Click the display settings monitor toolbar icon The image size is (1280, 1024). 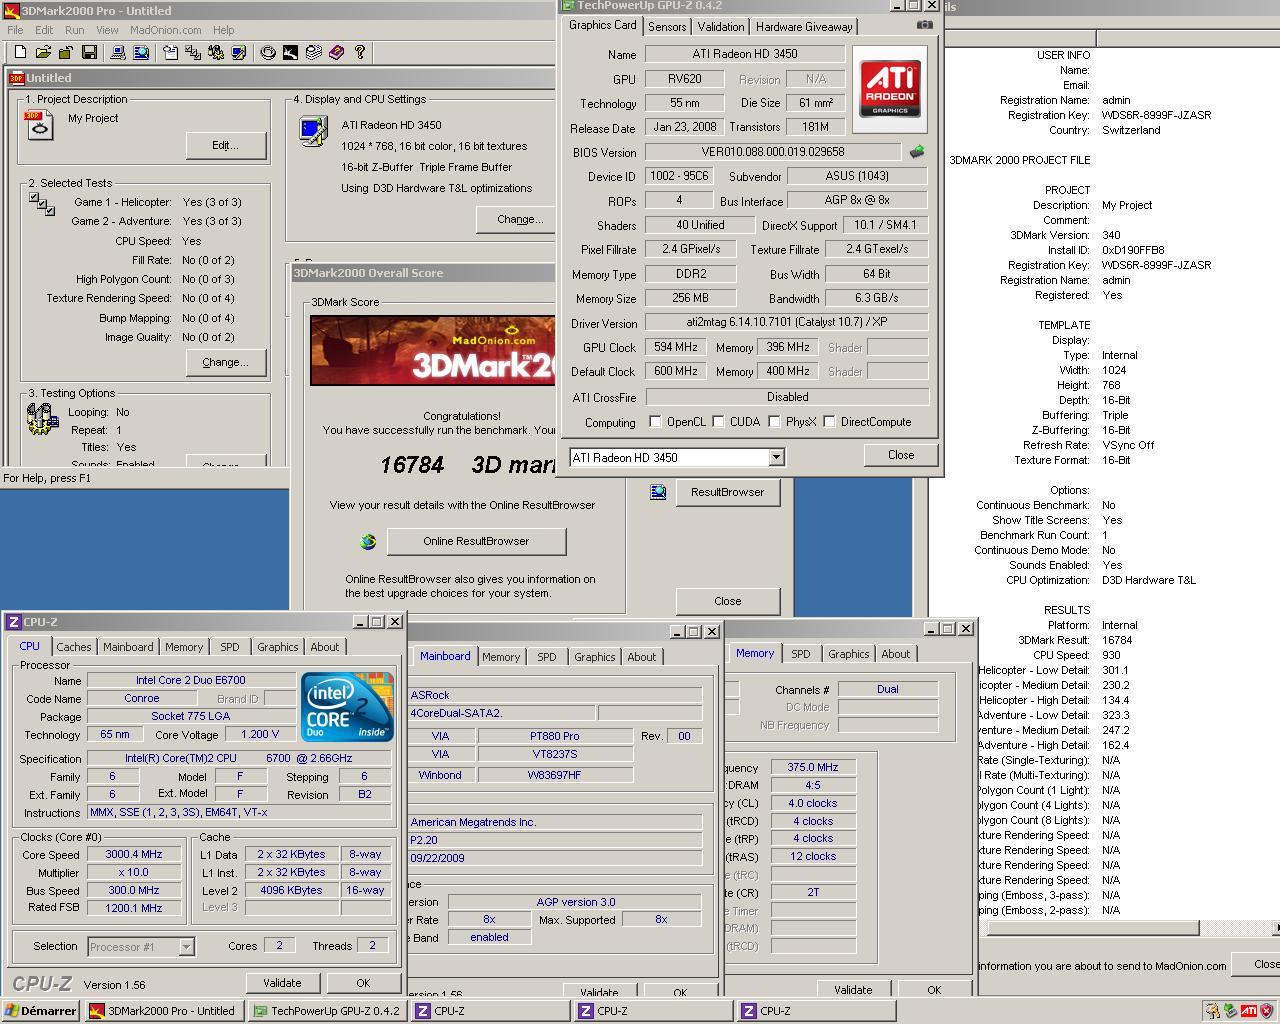coord(239,52)
